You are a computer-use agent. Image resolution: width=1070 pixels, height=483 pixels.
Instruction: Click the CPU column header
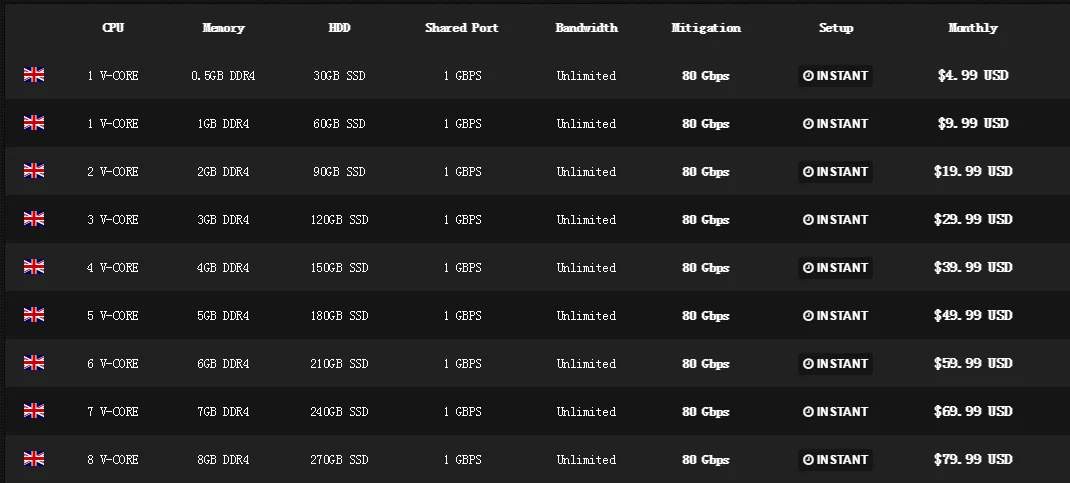(113, 28)
